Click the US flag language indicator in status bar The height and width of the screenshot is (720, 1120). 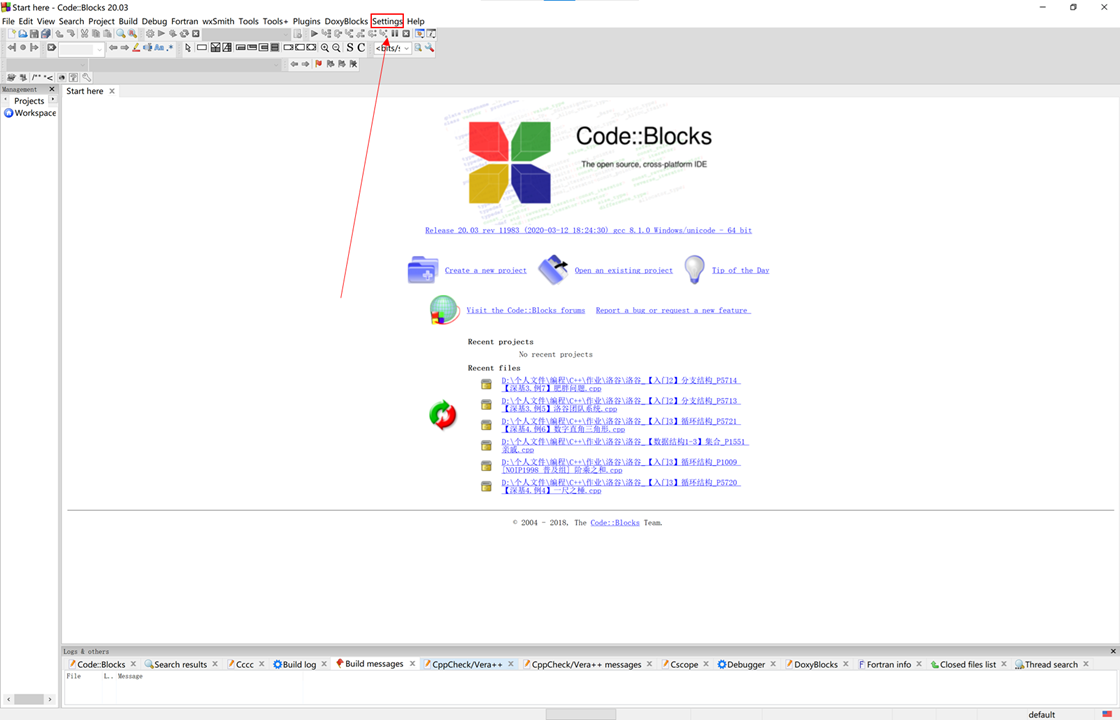pyautogui.click(x=1107, y=714)
